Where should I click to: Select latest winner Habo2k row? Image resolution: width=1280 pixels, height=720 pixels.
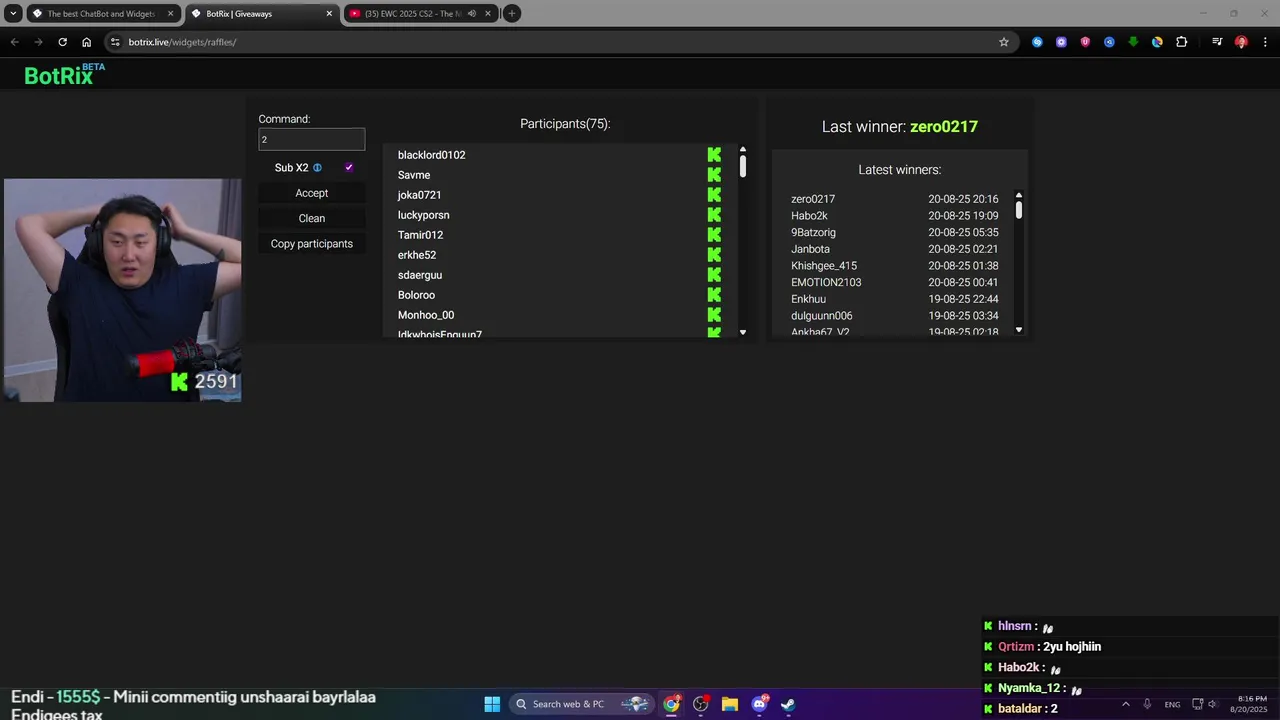tap(895, 216)
